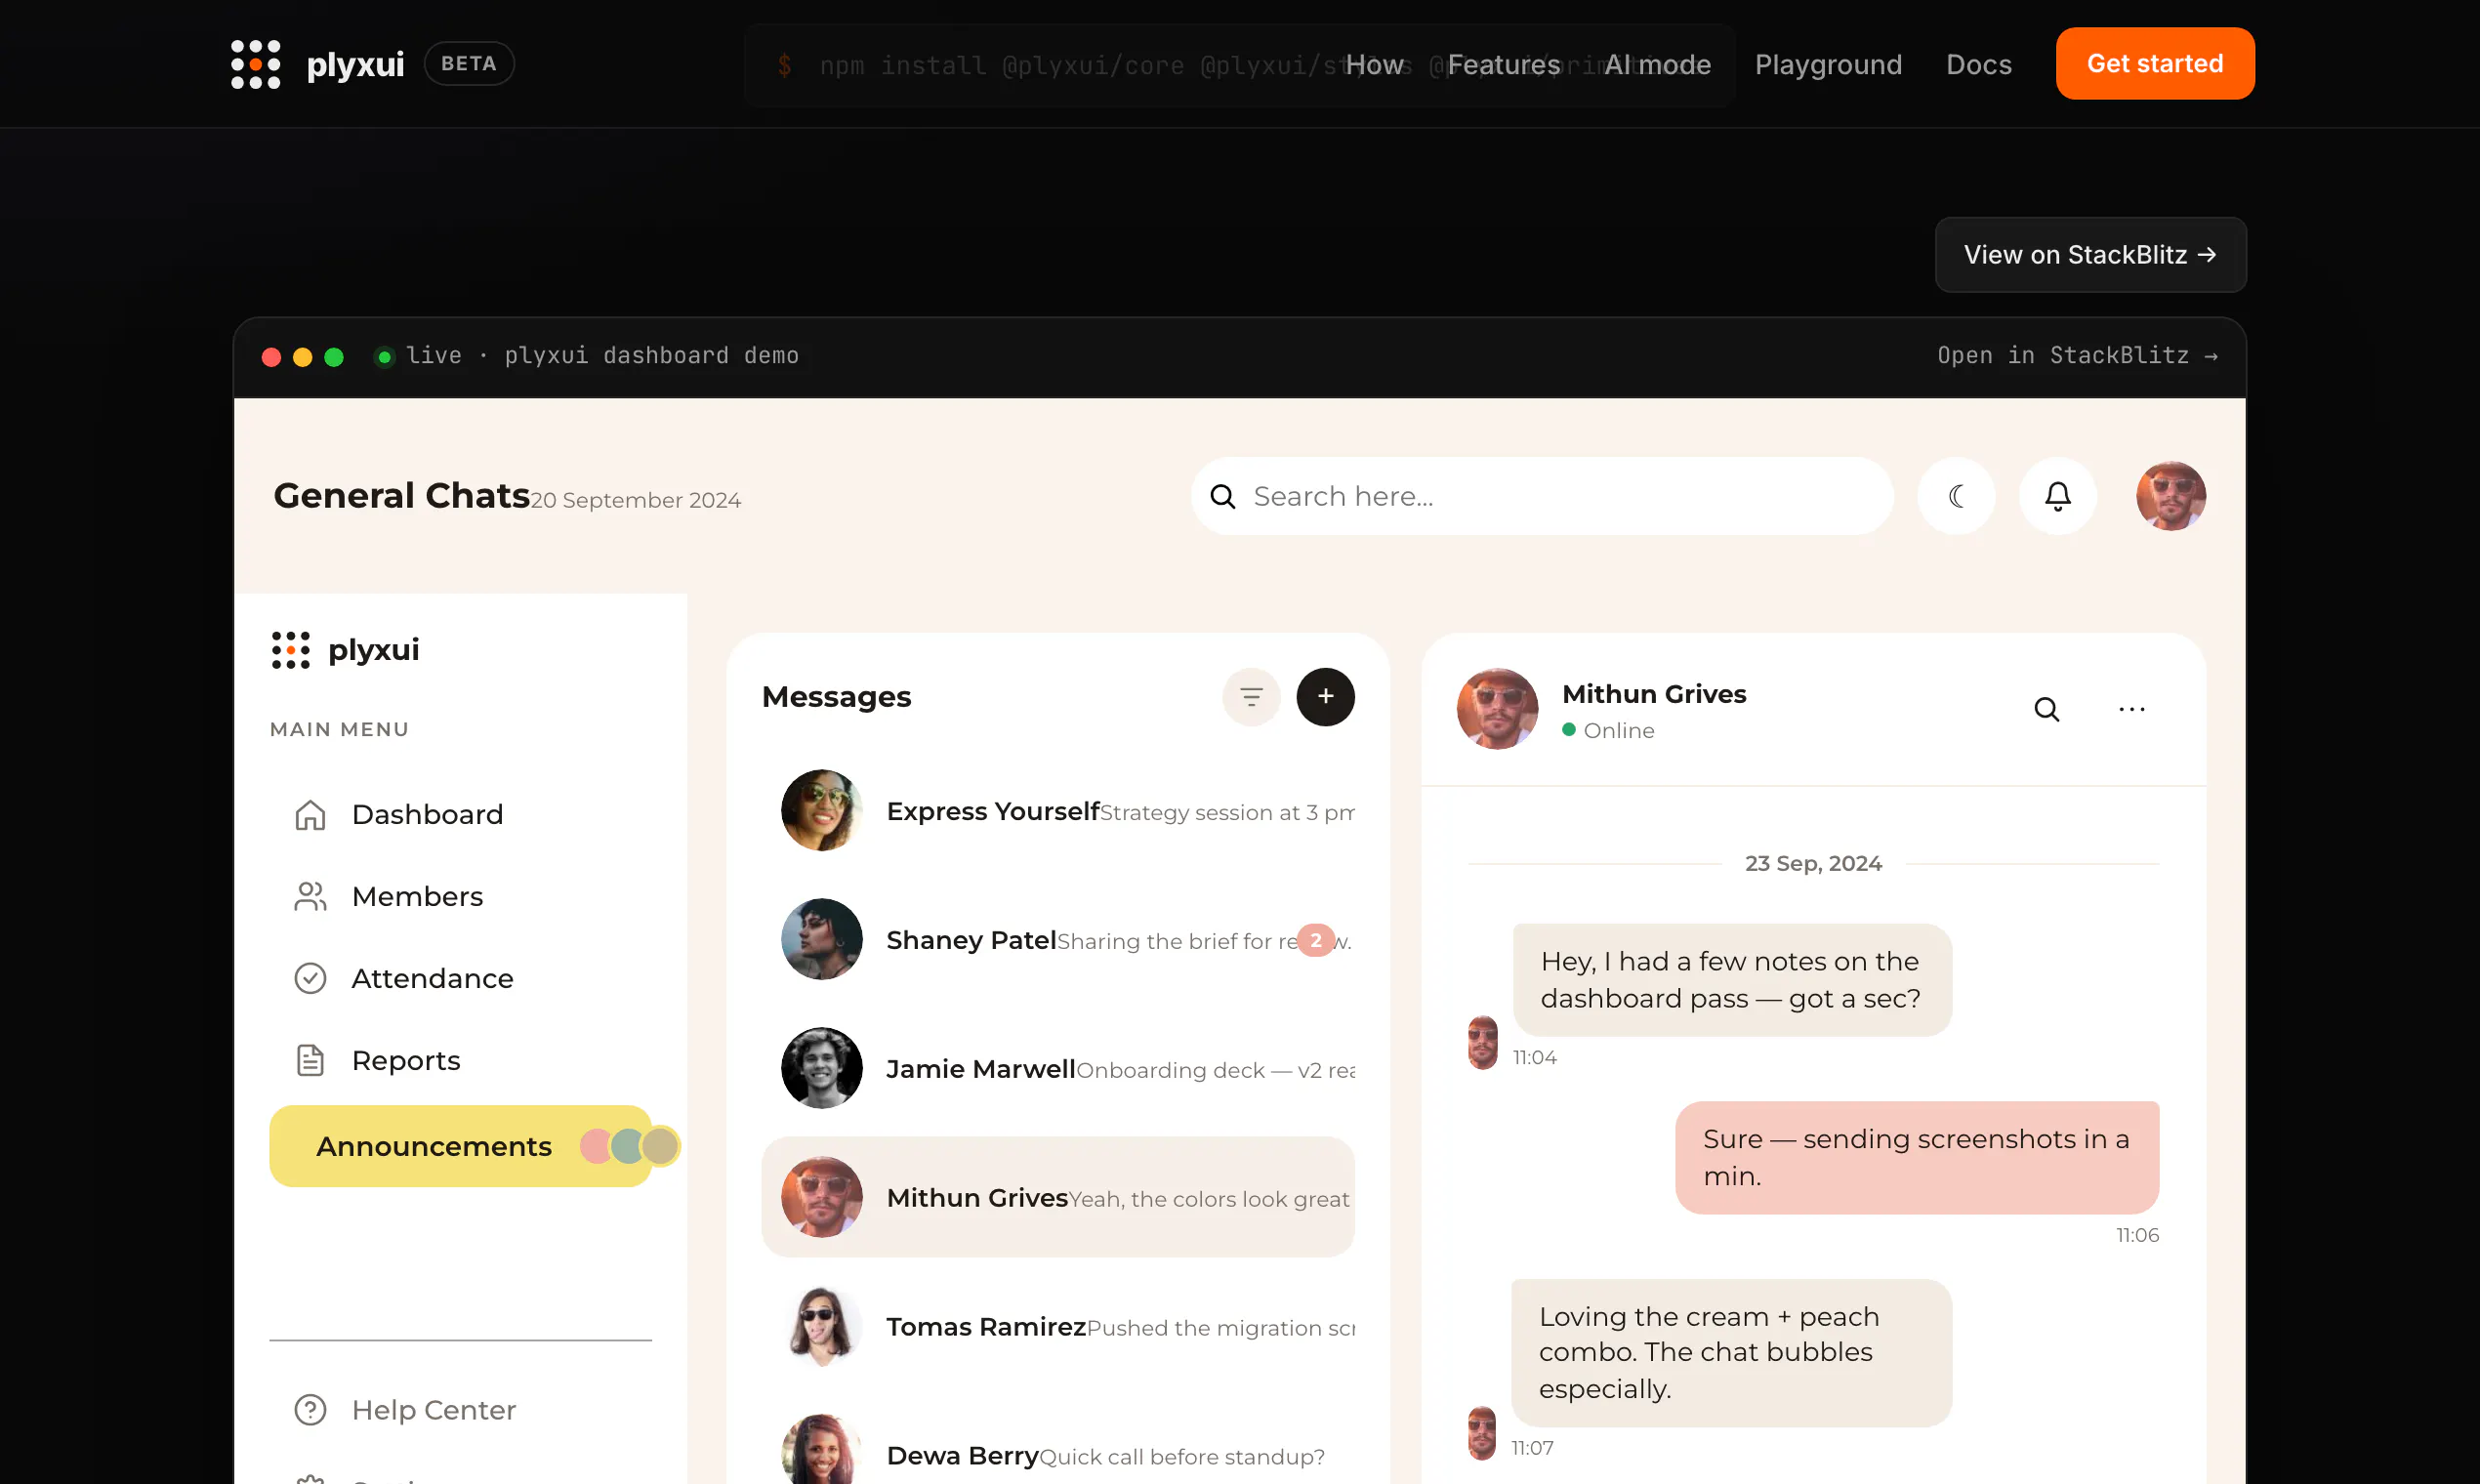The width and height of the screenshot is (2480, 1484).
Task: Open the Docs nav link
Action: point(1978,65)
